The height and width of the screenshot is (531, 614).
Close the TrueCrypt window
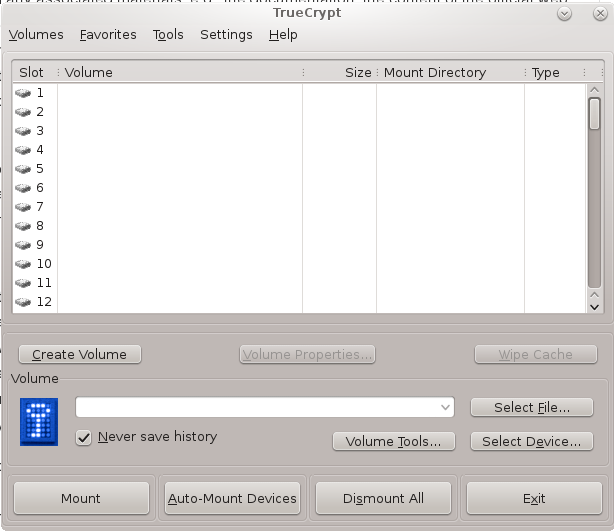click(x=600, y=14)
